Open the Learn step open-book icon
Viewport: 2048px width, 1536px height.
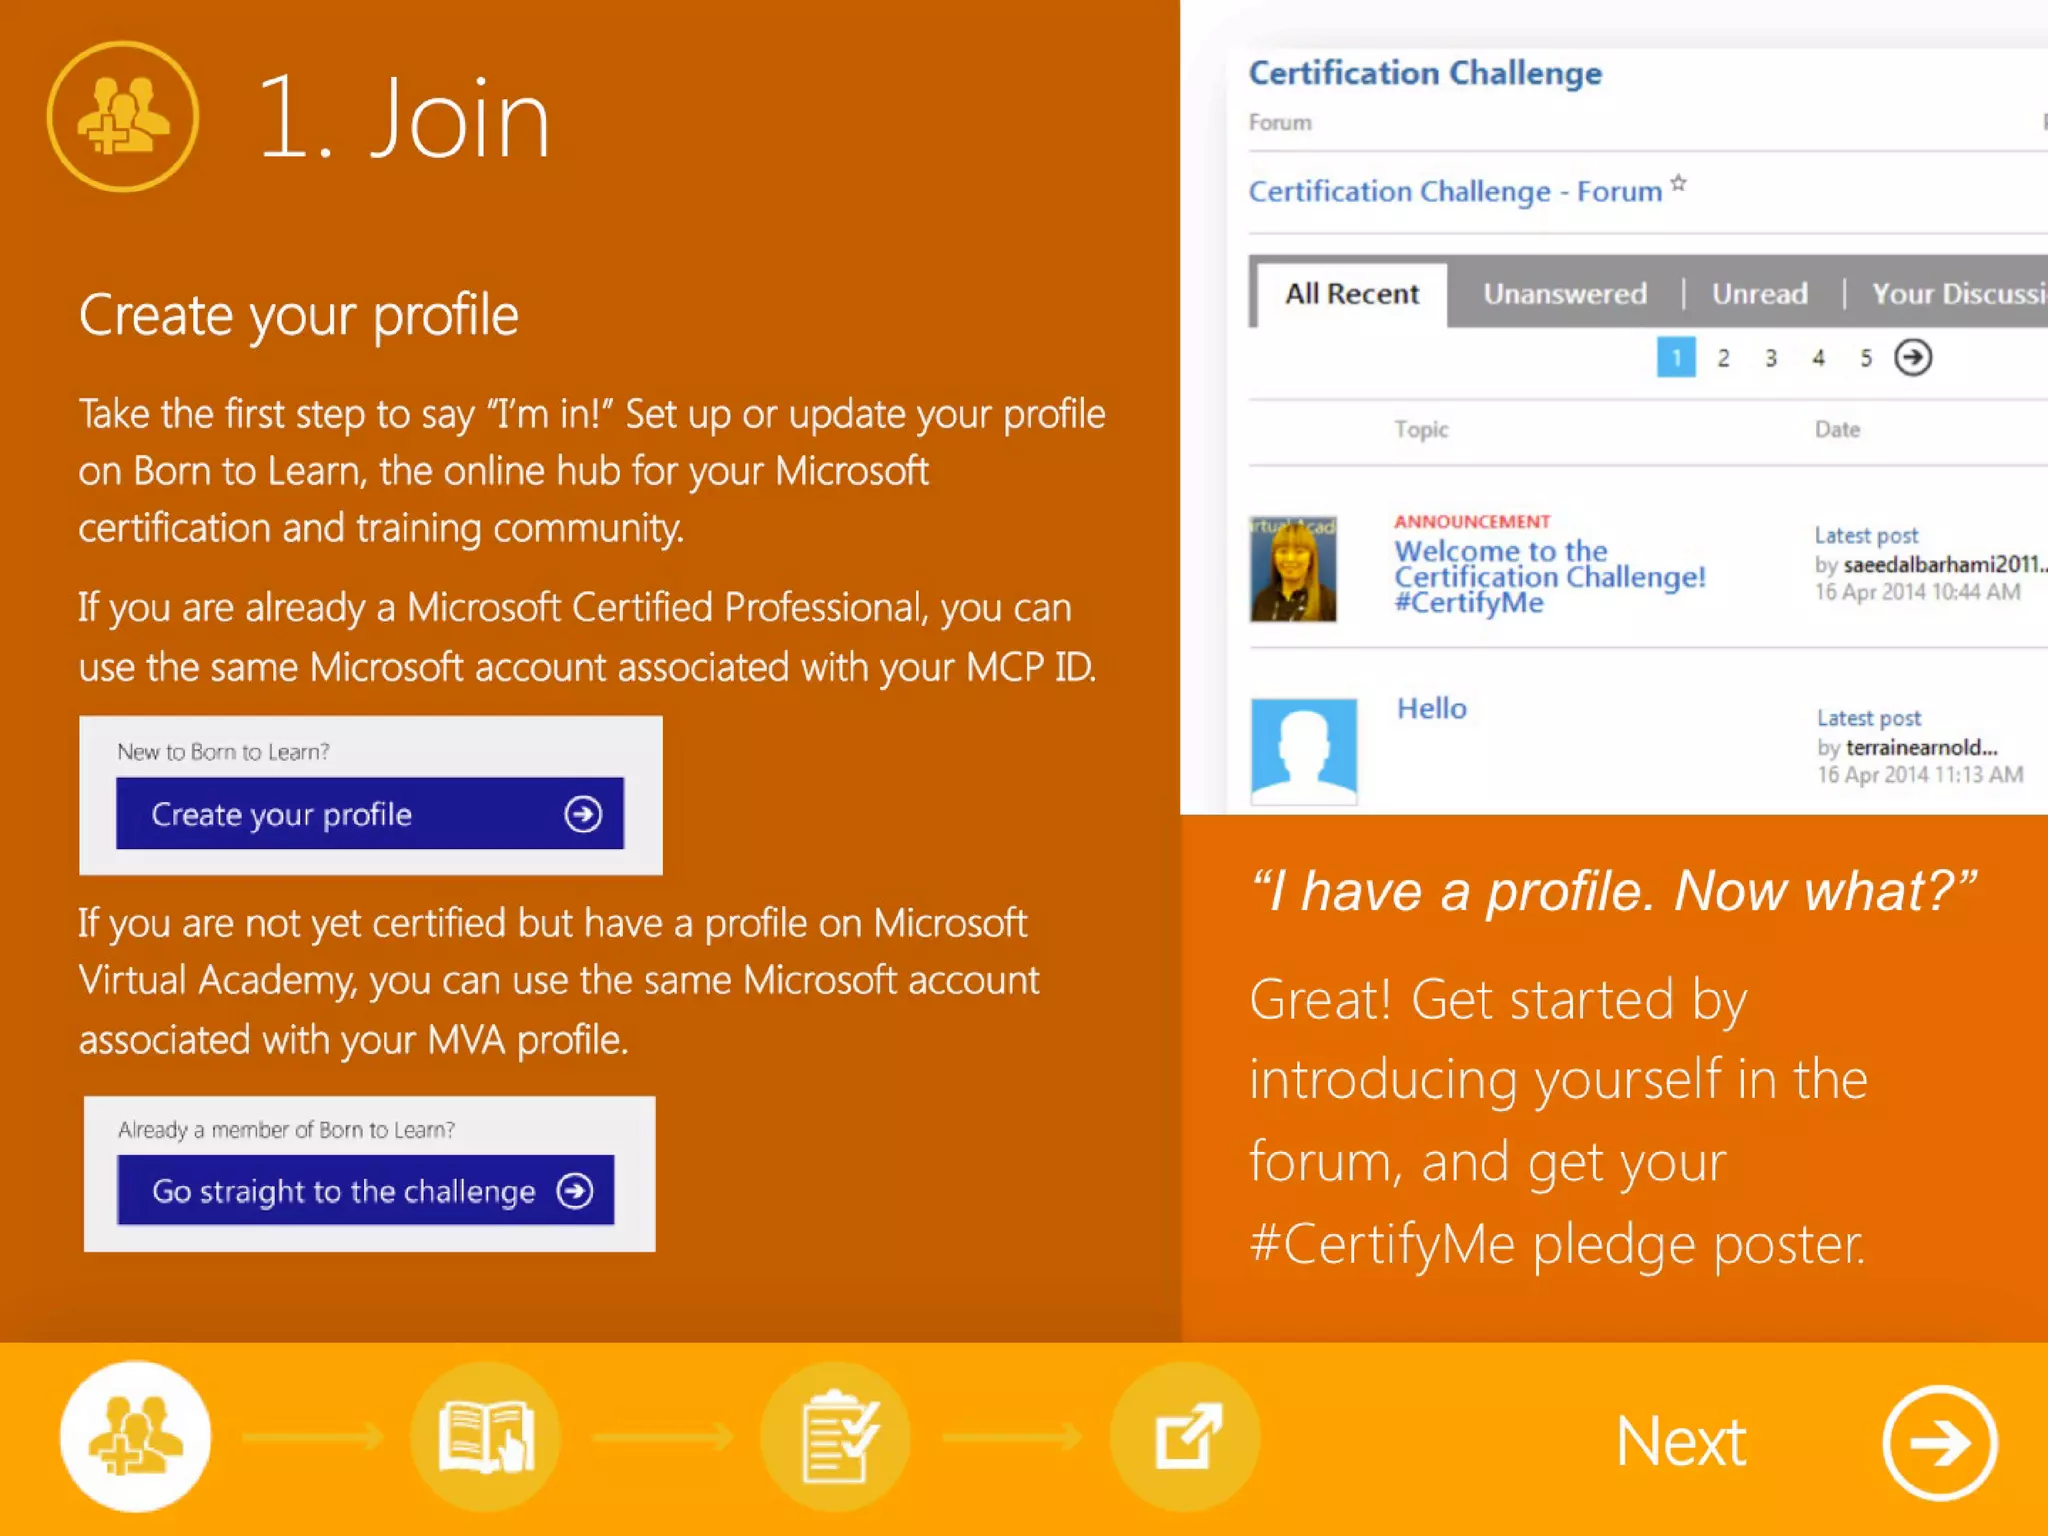(x=486, y=1436)
